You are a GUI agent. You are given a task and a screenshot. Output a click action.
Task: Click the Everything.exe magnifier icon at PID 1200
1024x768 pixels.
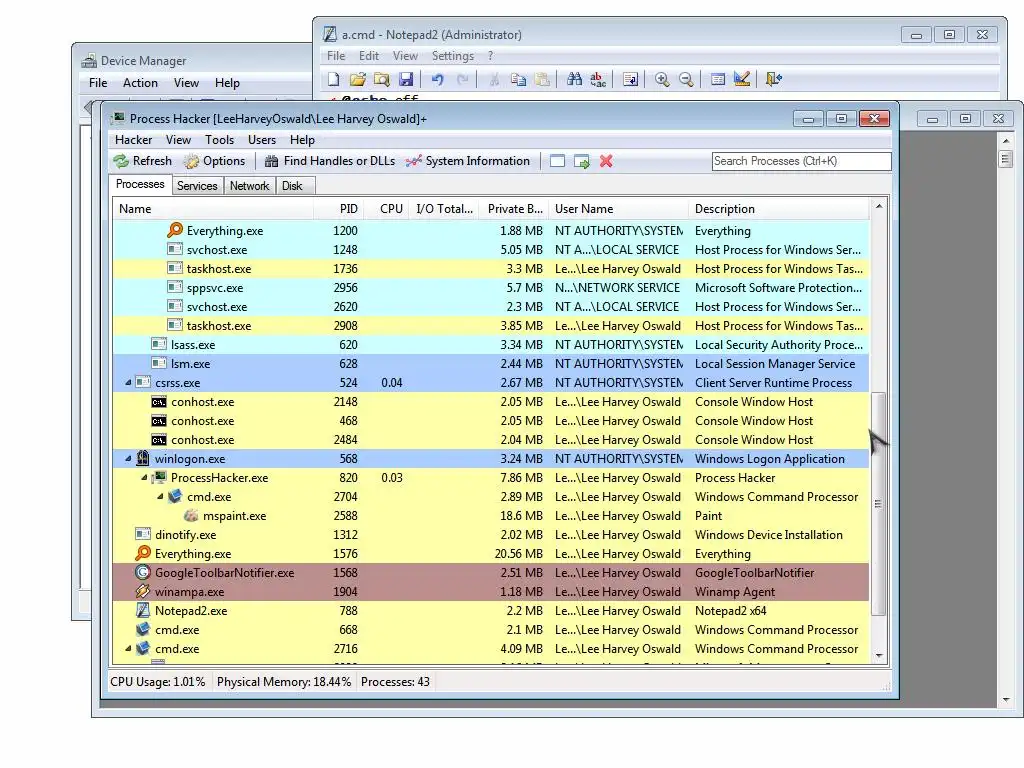(174, 230)
